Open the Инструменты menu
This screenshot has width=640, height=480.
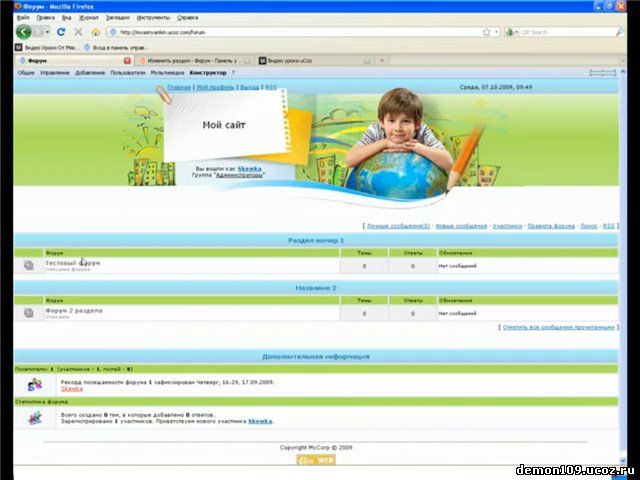coord(153,18)
